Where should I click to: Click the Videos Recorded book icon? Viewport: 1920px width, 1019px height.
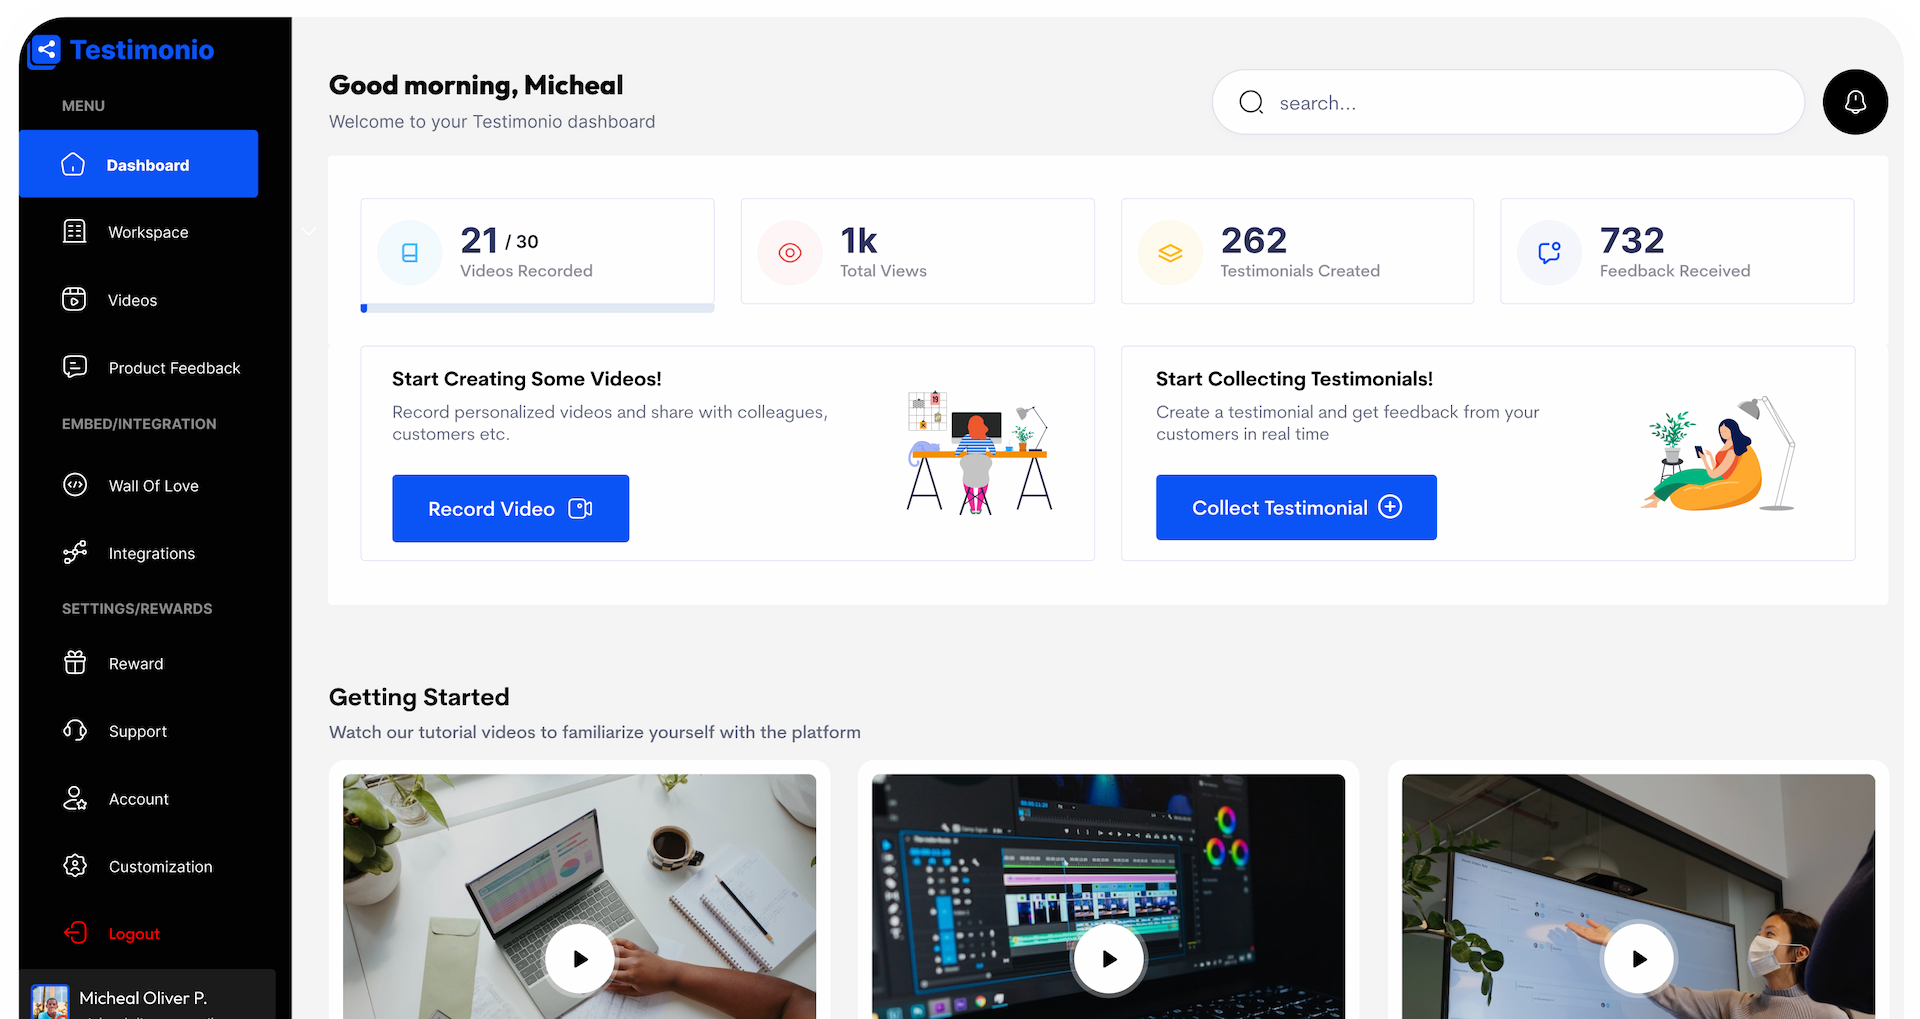pyautogui.click(x=410, y=253)
